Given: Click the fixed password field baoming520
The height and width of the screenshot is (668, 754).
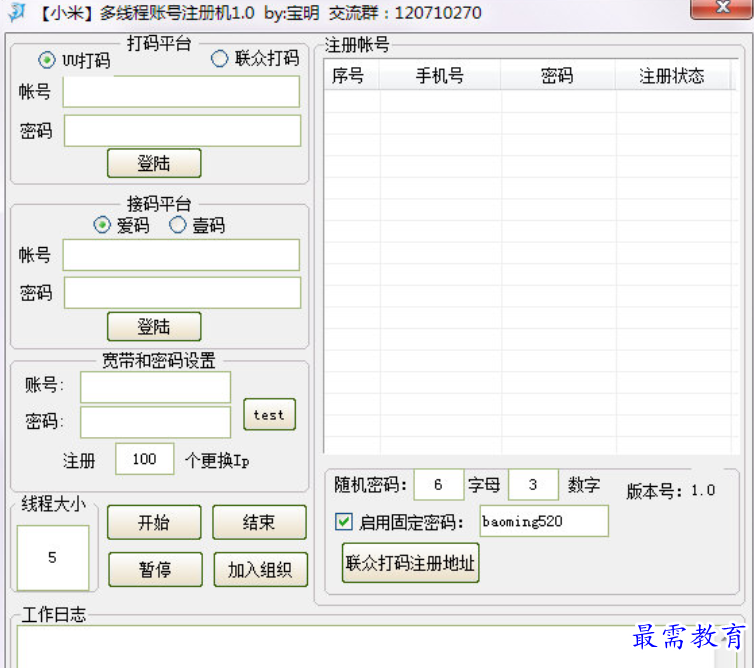Looking at the screenshot, I should point(544,521).
